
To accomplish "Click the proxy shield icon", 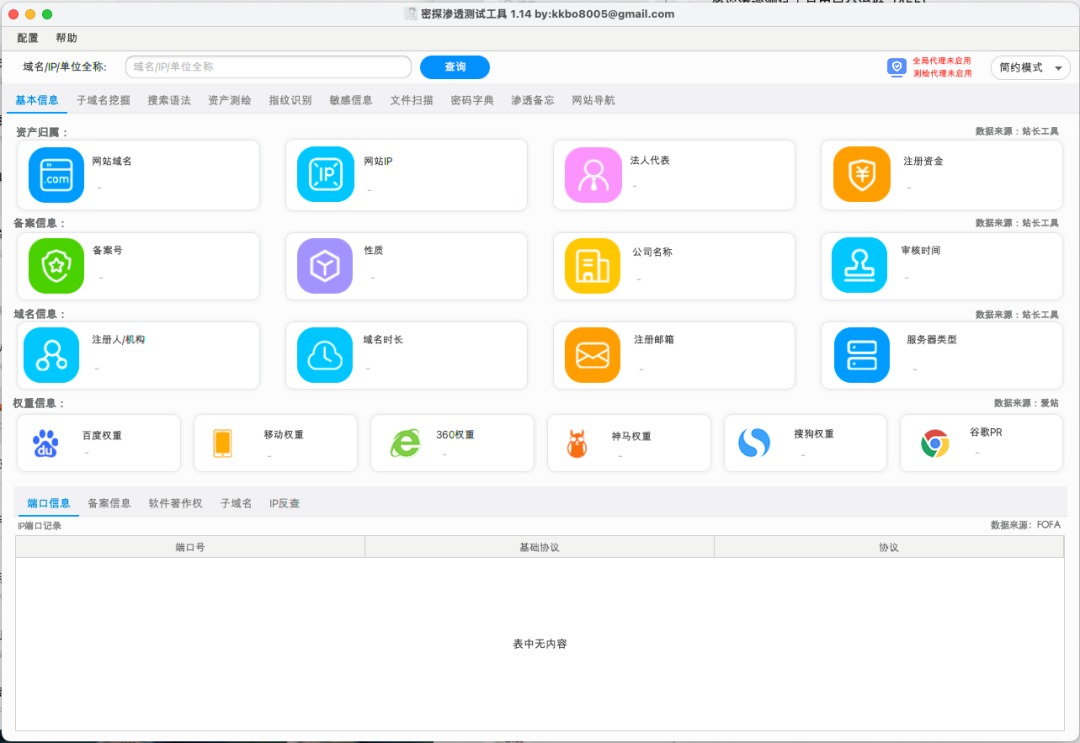I will tap(896, 67).
